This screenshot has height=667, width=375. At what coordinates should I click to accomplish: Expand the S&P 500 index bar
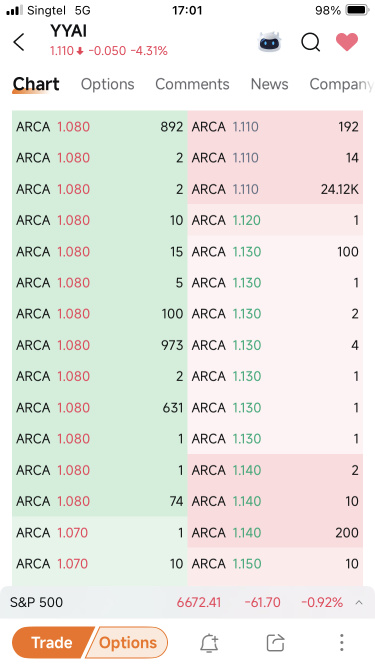click(x=188, y=602)
